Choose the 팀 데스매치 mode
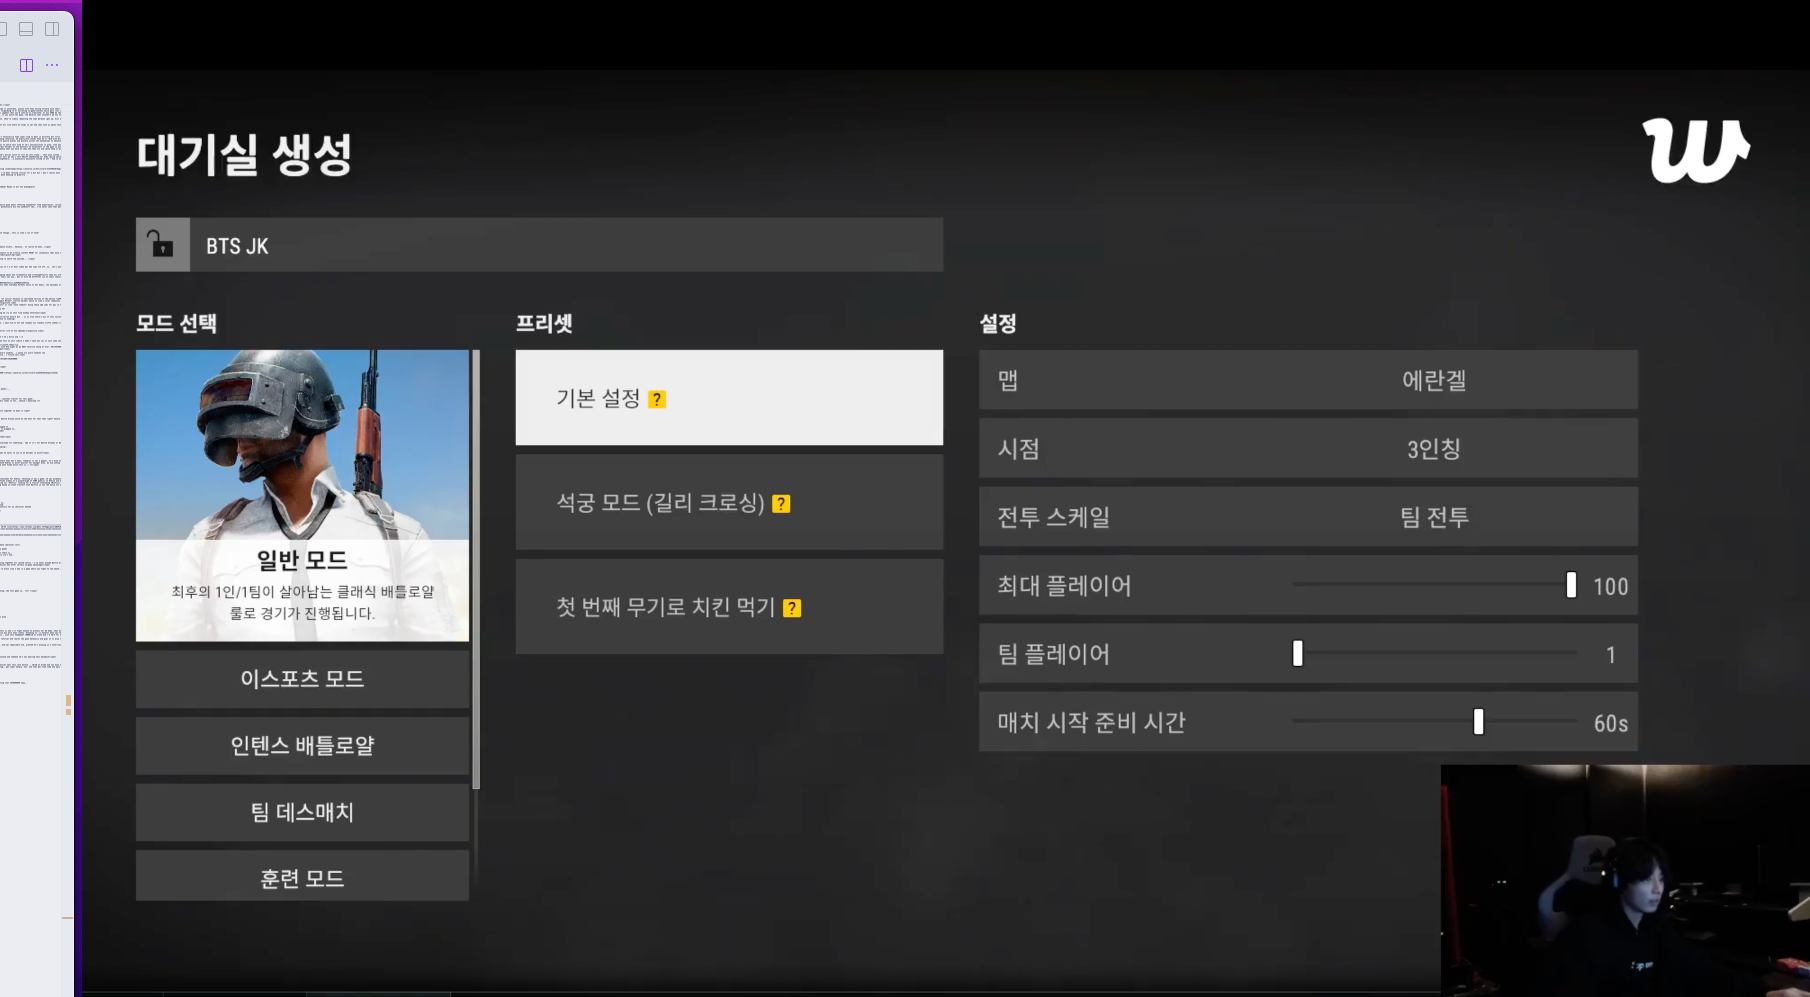This screenshot has height=997, width=1810. [x=302, y=812]
